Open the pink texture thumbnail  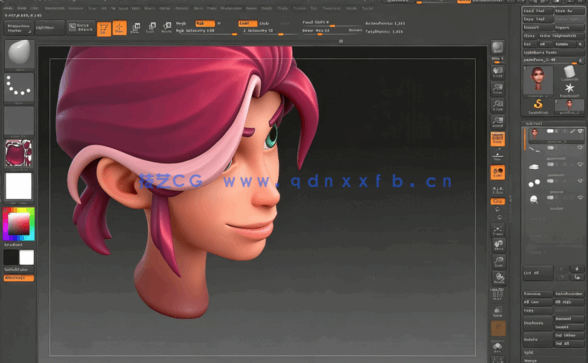tap(18, 153)
